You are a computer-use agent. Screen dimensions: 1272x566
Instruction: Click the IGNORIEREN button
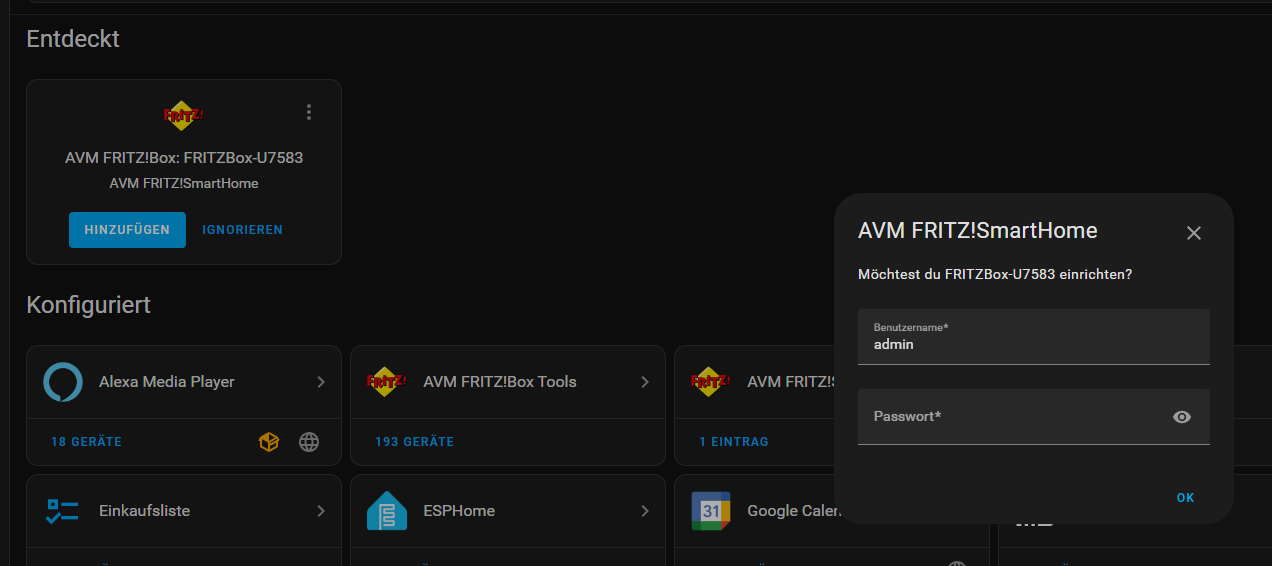(243, 229)
